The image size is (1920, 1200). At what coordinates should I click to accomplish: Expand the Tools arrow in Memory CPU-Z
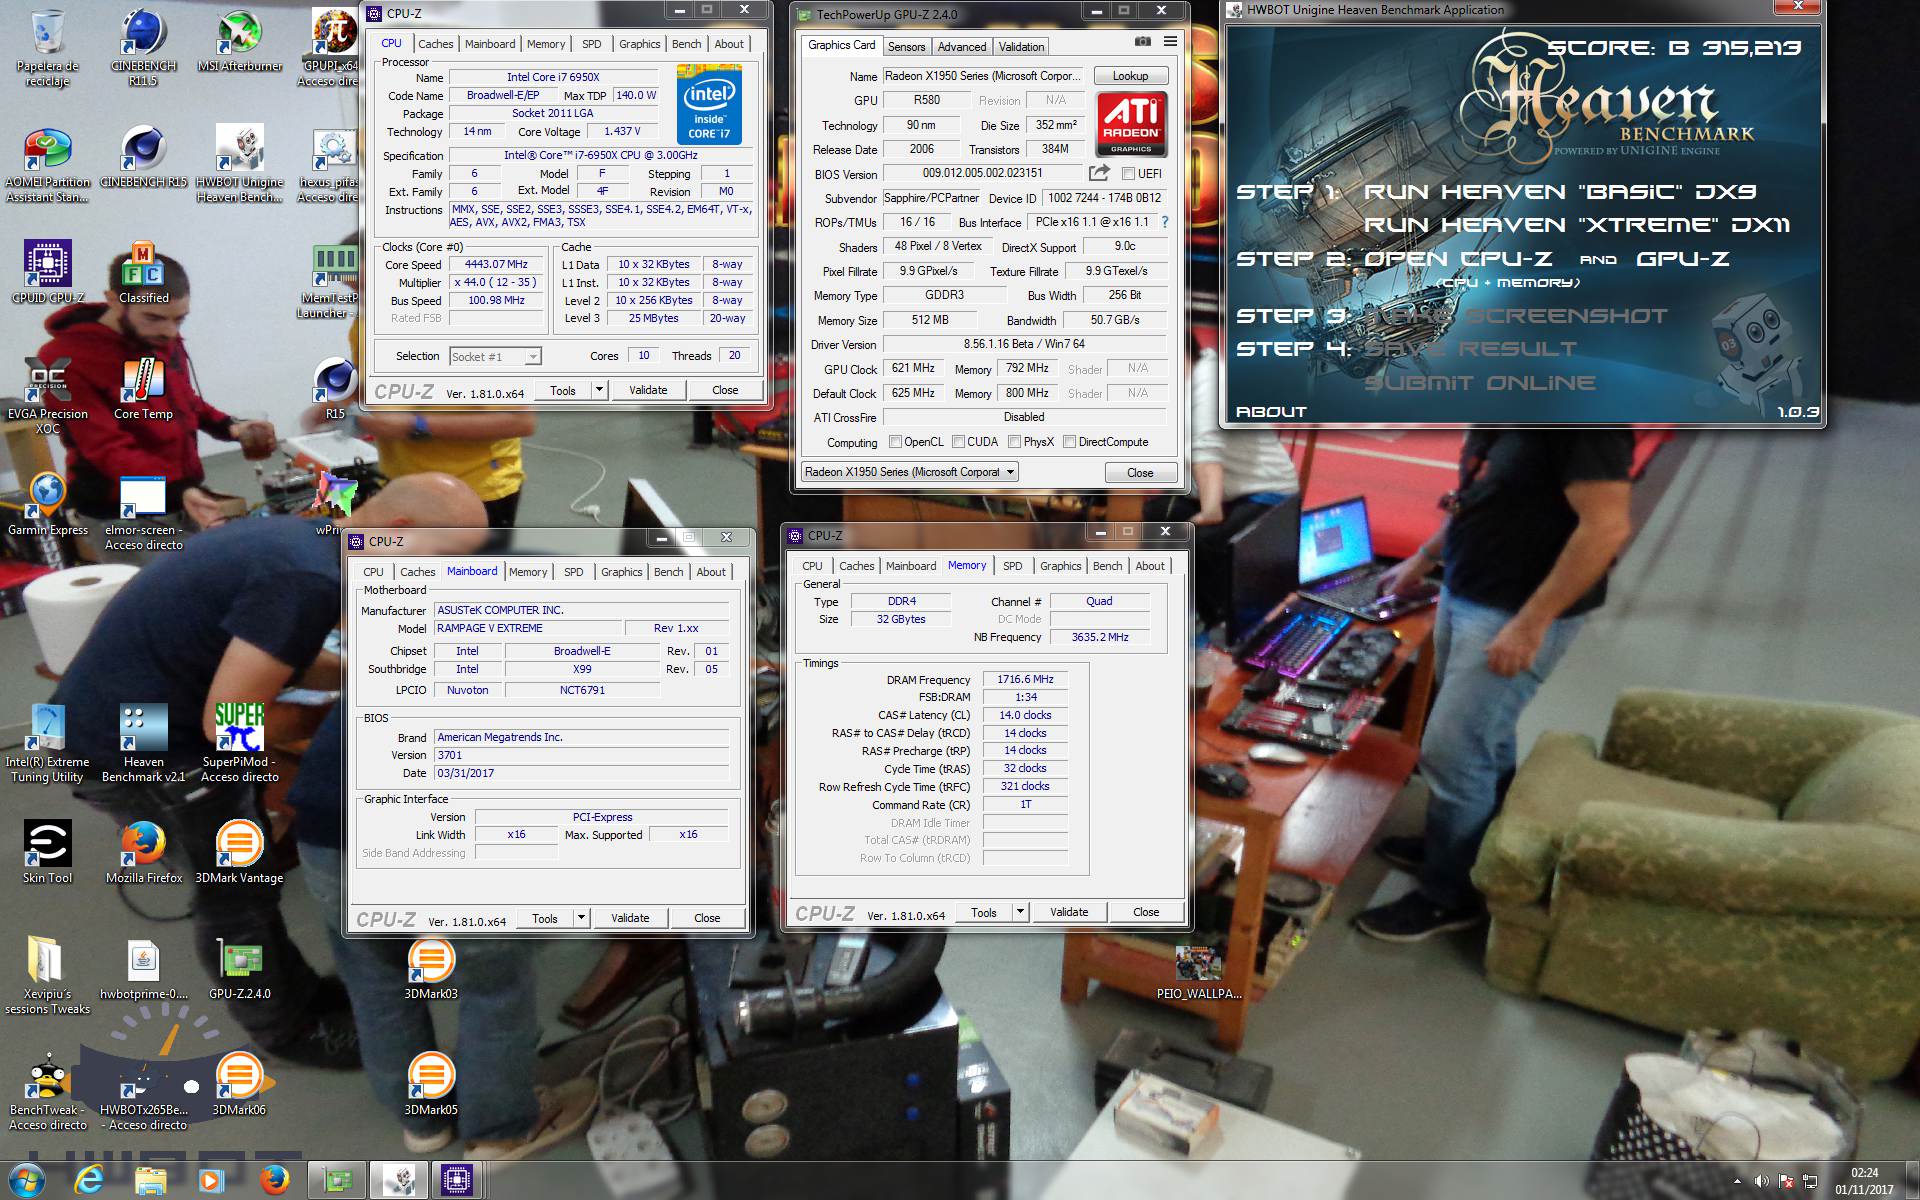[1020, 912]
